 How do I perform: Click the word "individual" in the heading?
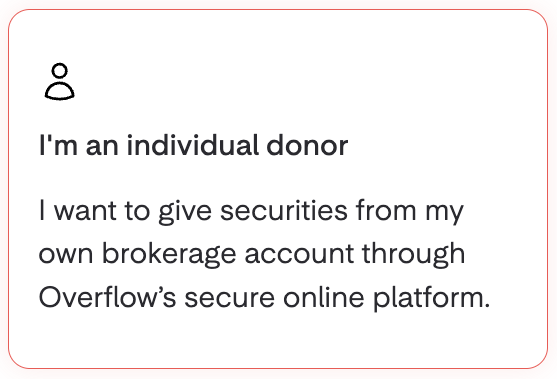tap(192, 145)
